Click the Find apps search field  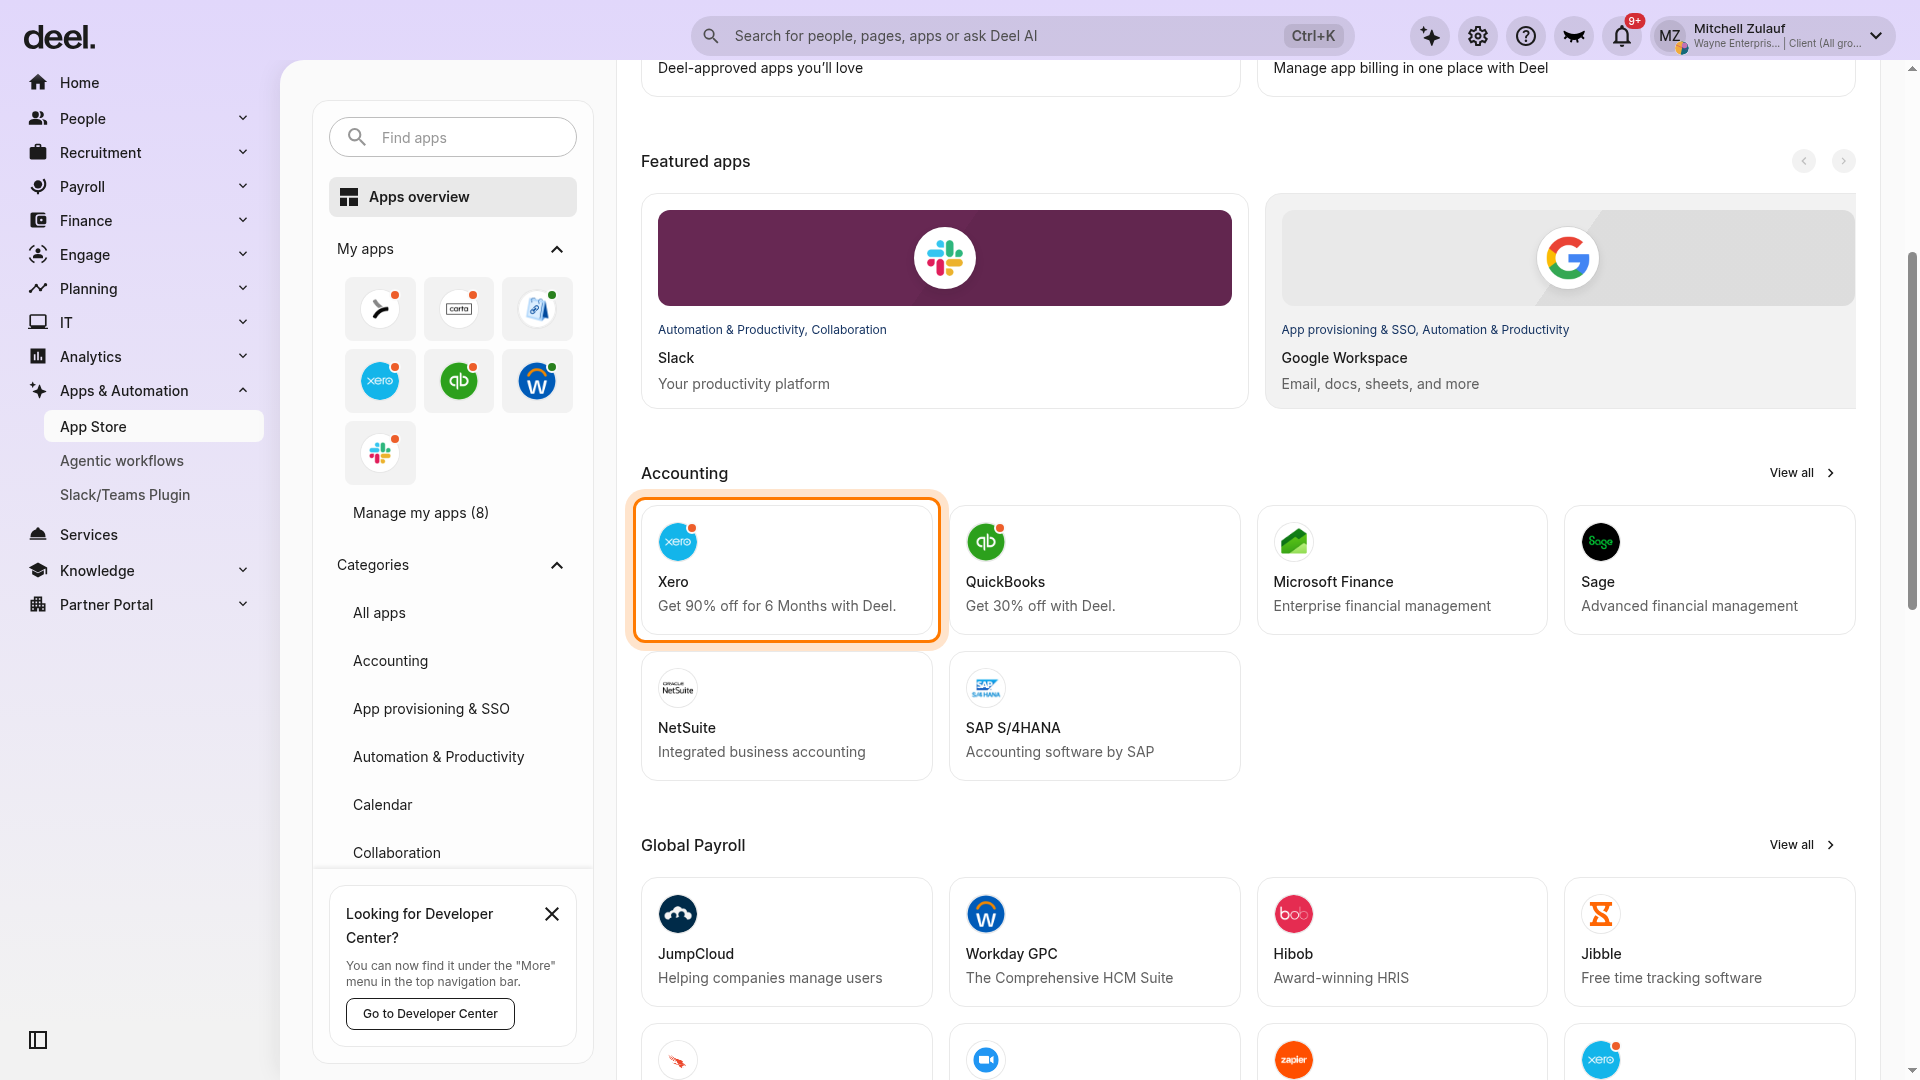pos(453,137)
